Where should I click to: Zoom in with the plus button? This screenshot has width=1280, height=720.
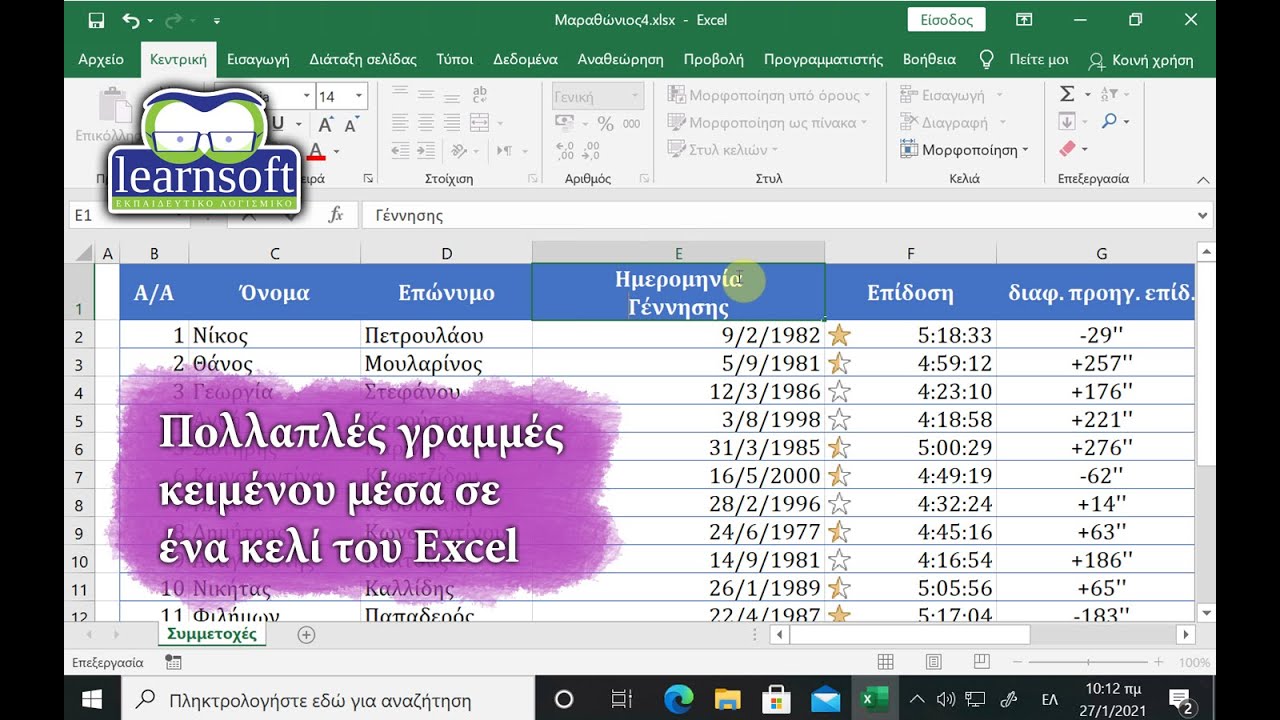[x=1158, y=662]
